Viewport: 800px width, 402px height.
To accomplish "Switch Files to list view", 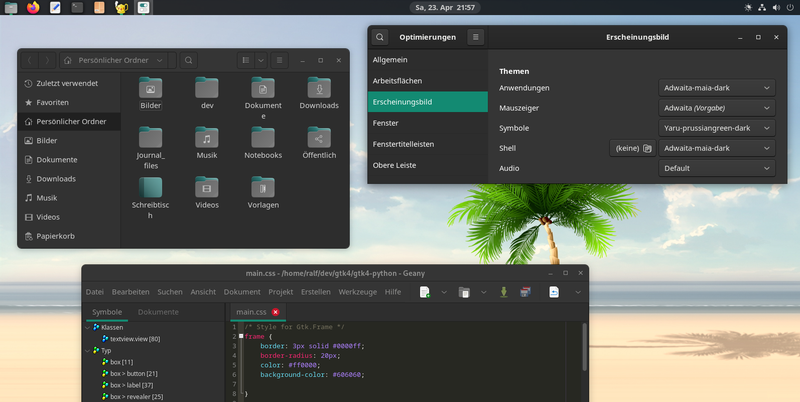I will 245,60.
